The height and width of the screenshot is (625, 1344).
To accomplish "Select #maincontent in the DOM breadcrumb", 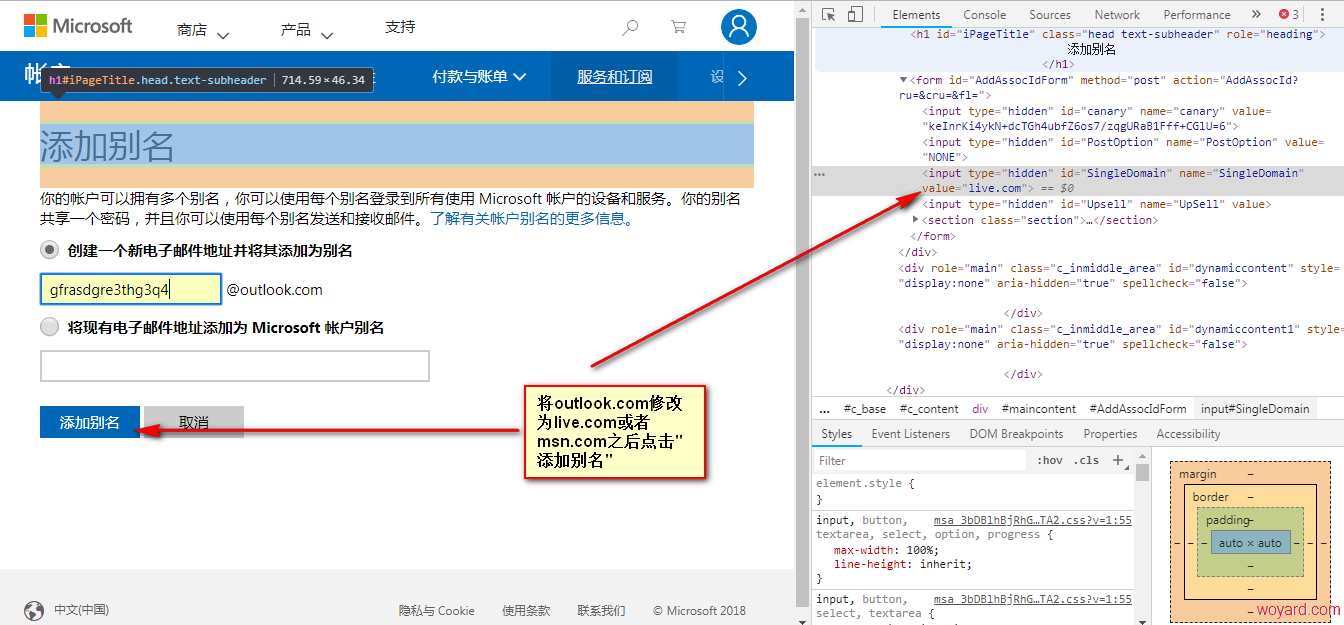I will point(1041,409).
